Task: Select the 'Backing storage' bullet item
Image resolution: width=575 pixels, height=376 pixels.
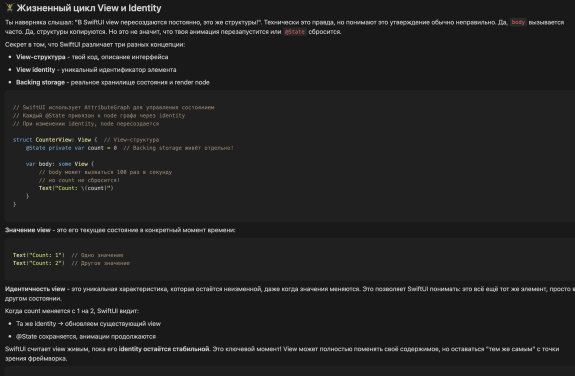Action: point(113,83)
